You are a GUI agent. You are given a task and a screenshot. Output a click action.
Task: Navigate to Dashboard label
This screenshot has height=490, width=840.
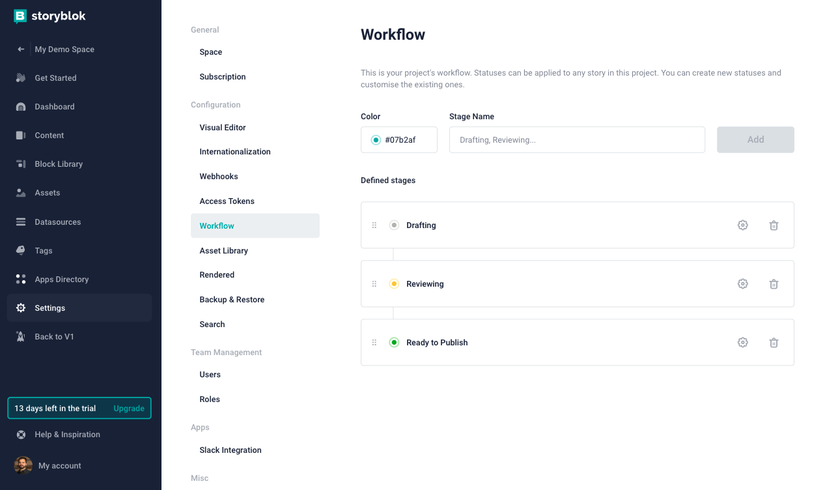[x=54, y=107]
